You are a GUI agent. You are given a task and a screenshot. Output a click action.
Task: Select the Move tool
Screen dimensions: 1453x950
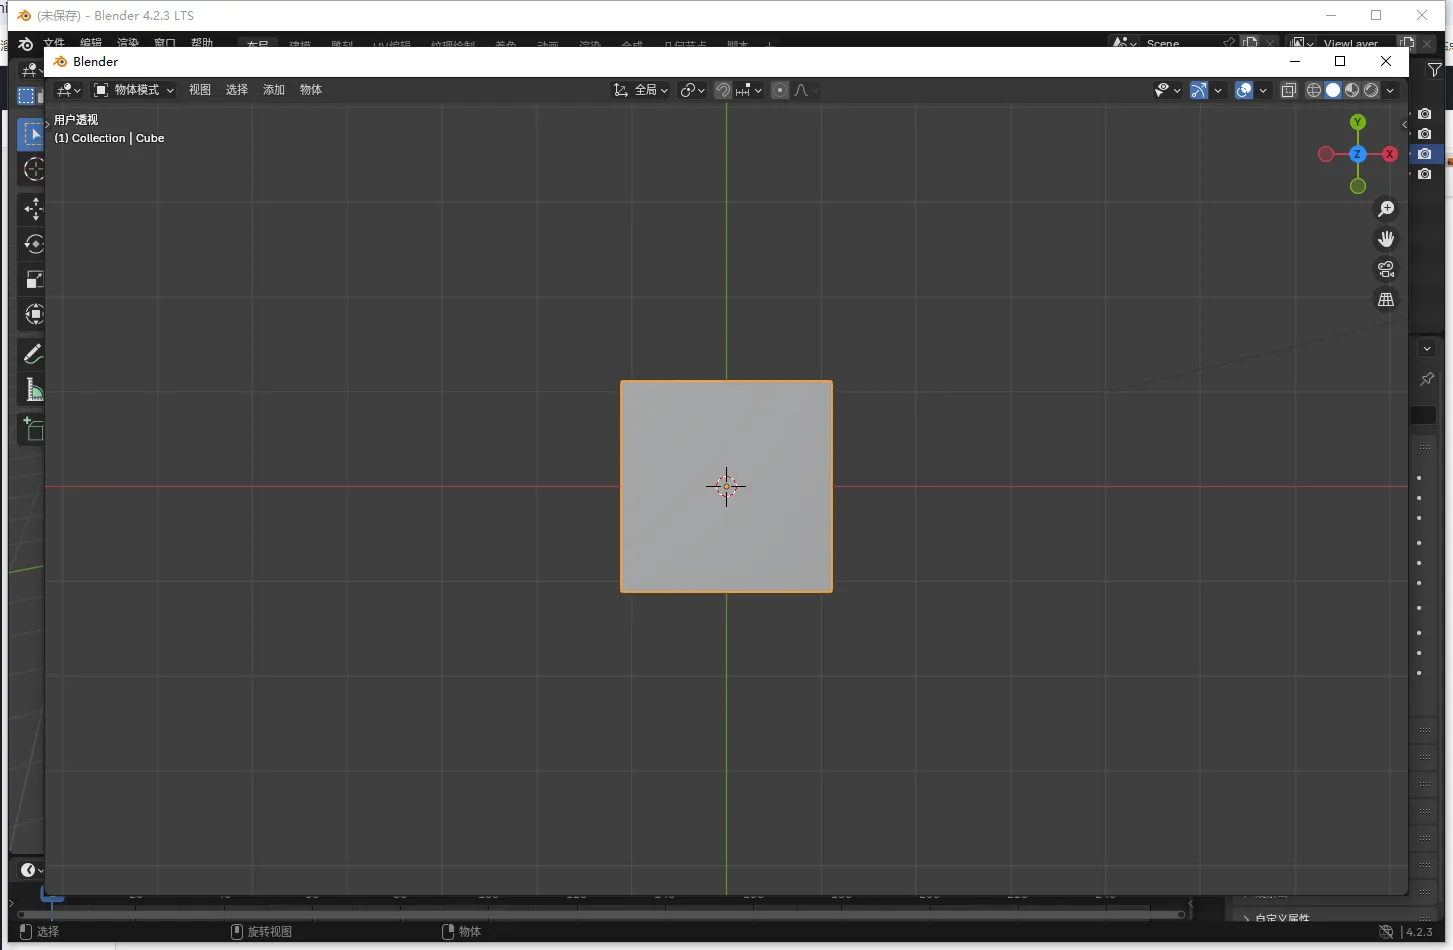(x=32, y=209)
